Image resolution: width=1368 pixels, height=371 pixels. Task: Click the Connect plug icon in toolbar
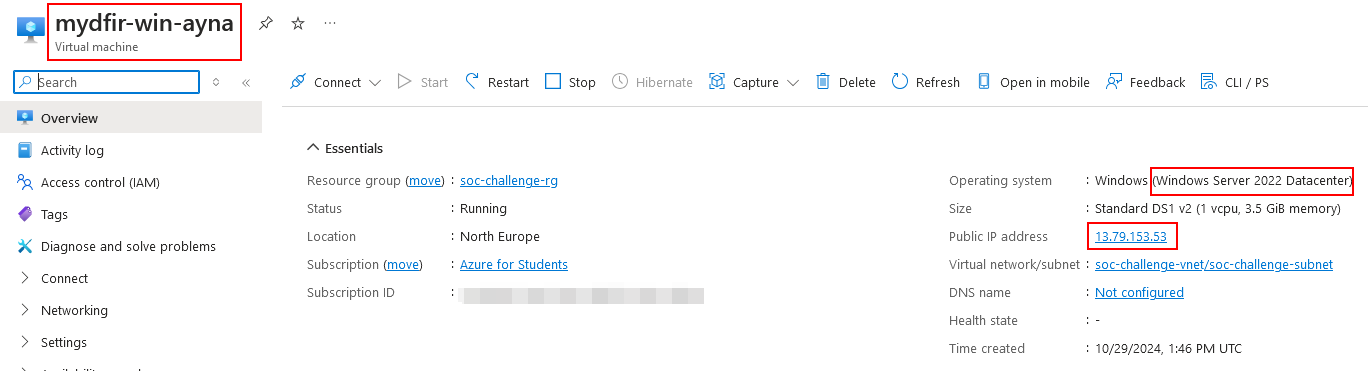(x=298, y=82)
